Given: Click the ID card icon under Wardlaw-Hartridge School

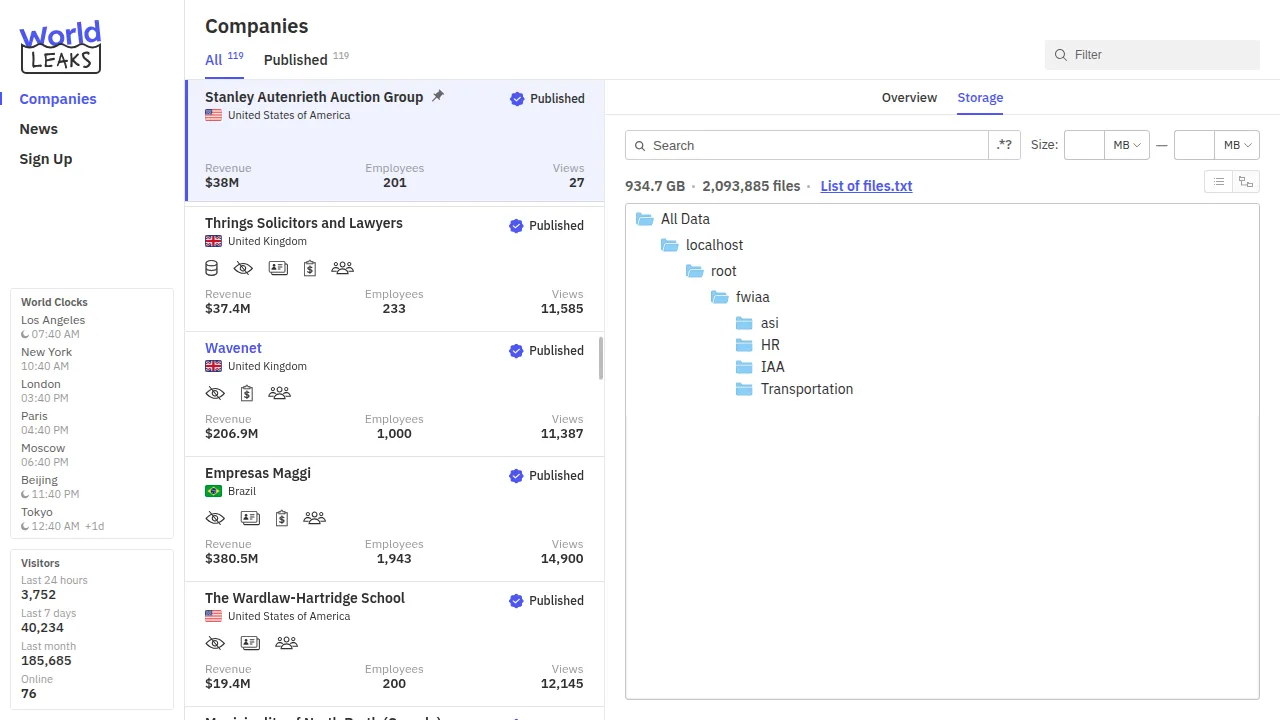Looking at the screenshot, I should point(250,643).
